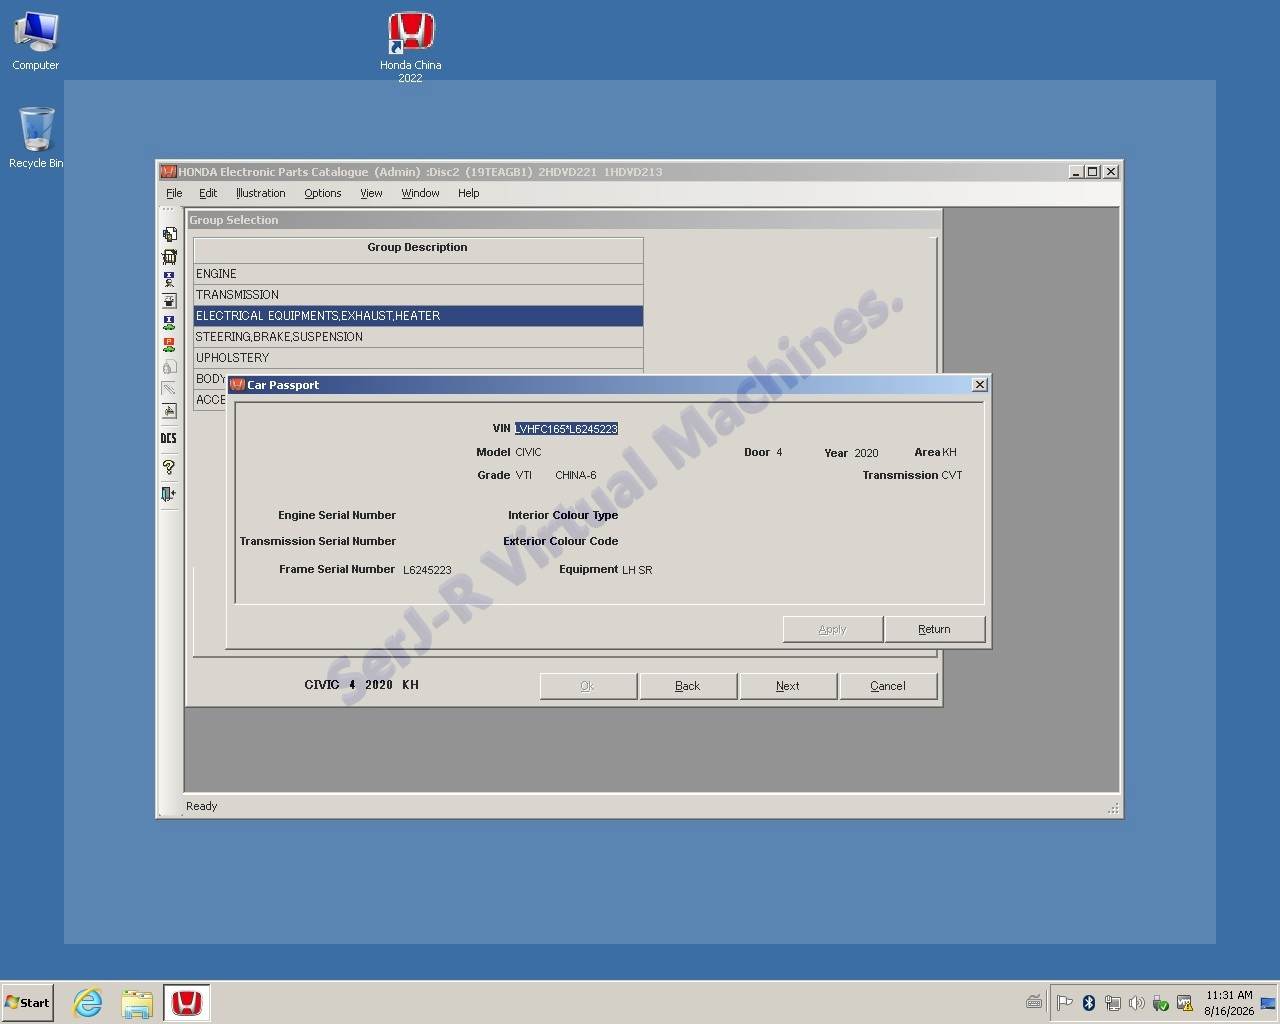Open the View menu
The image size is (1280, 1024).
[371, 193]
